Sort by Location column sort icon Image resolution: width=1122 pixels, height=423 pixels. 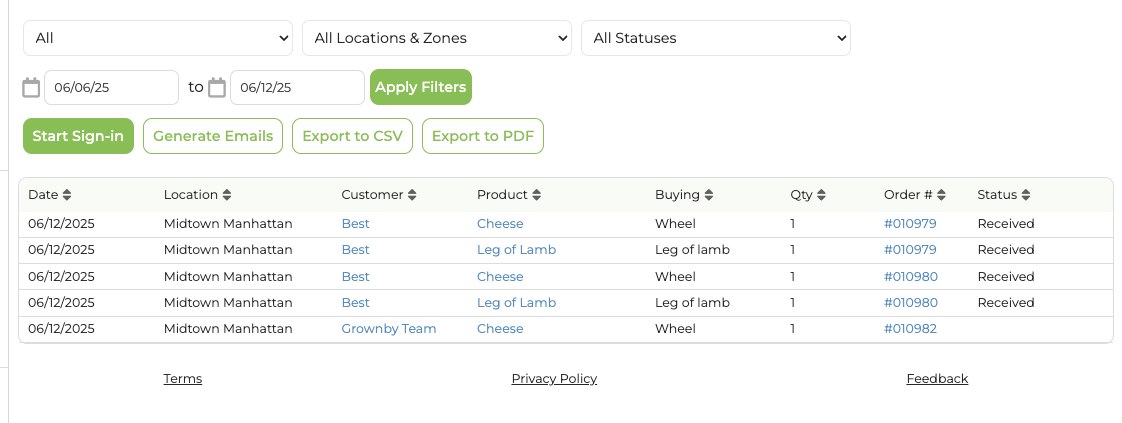[x=226, y=195]
